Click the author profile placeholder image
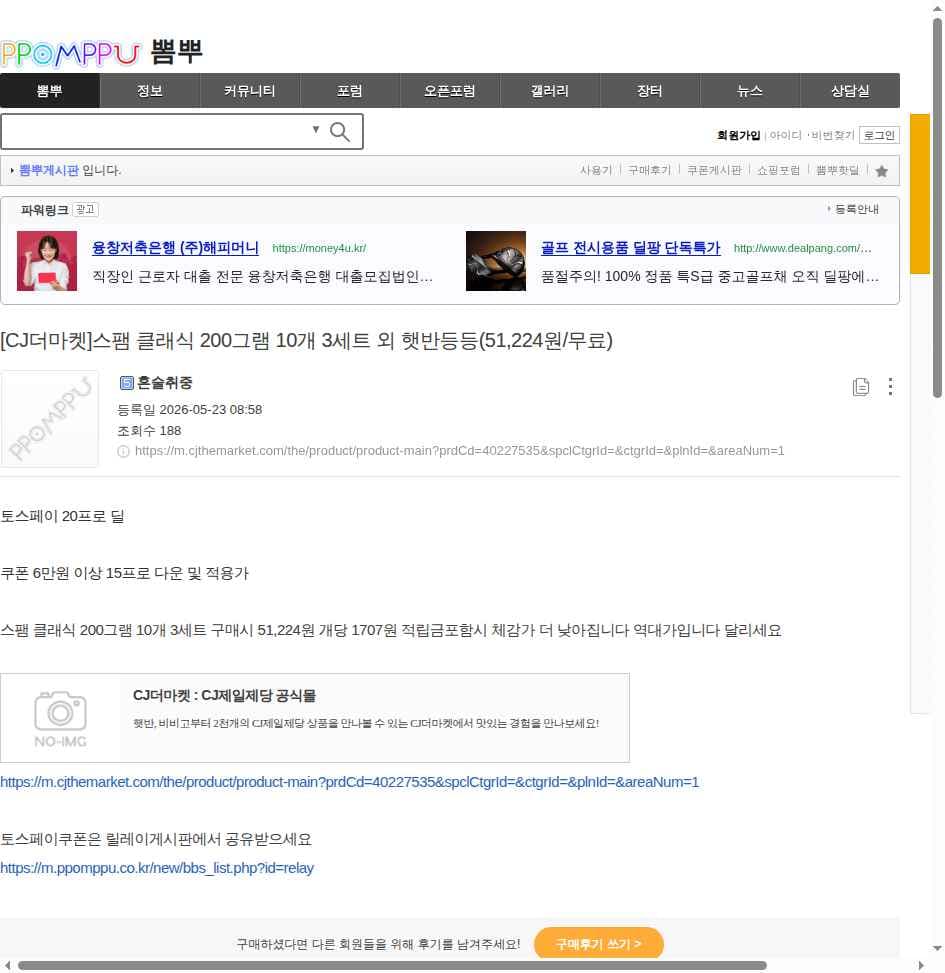 49,419
